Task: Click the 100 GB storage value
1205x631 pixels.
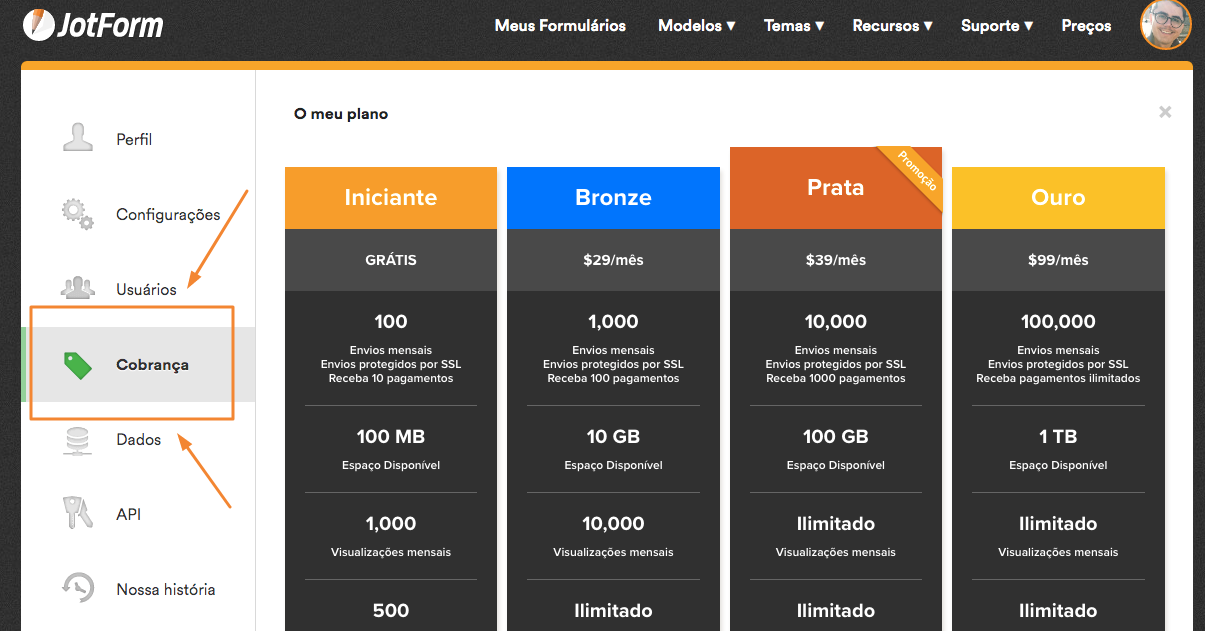Action: point(836,437)
